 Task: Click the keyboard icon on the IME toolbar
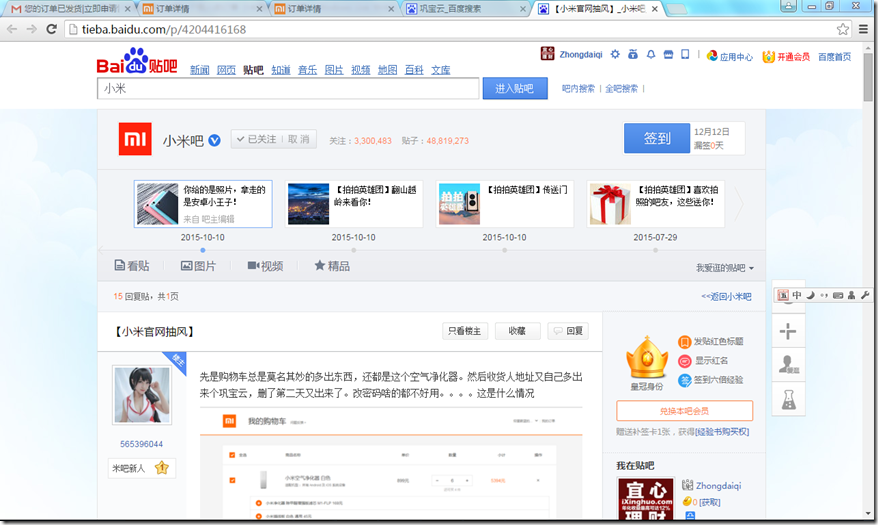click(x=838, y=295)
